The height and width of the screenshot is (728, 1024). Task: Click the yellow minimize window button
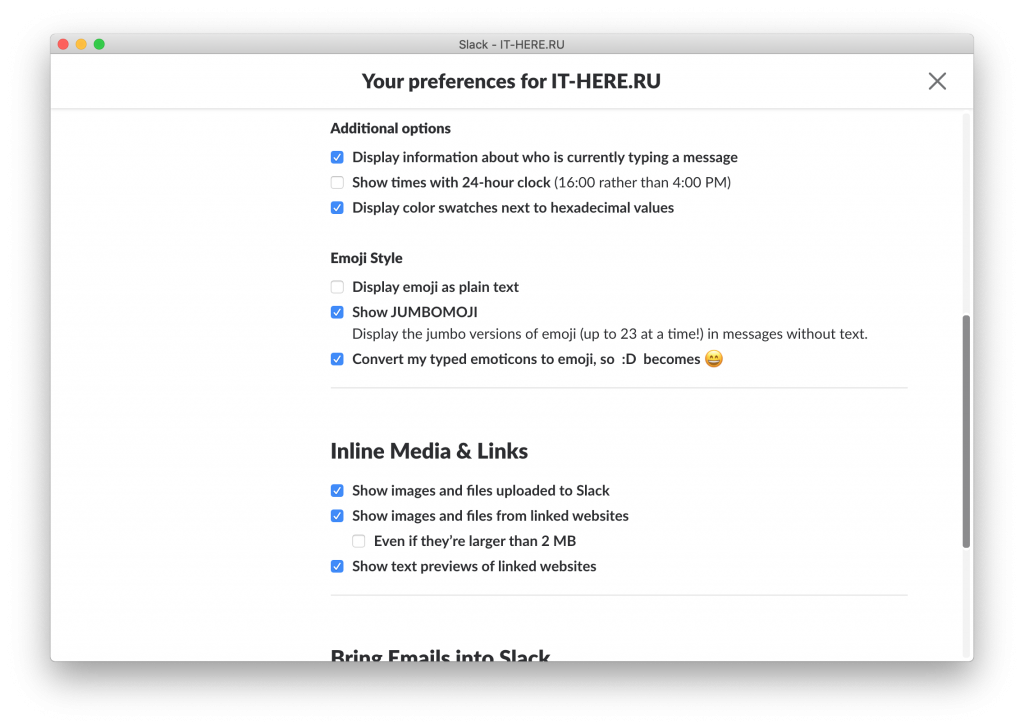point(81,44)
